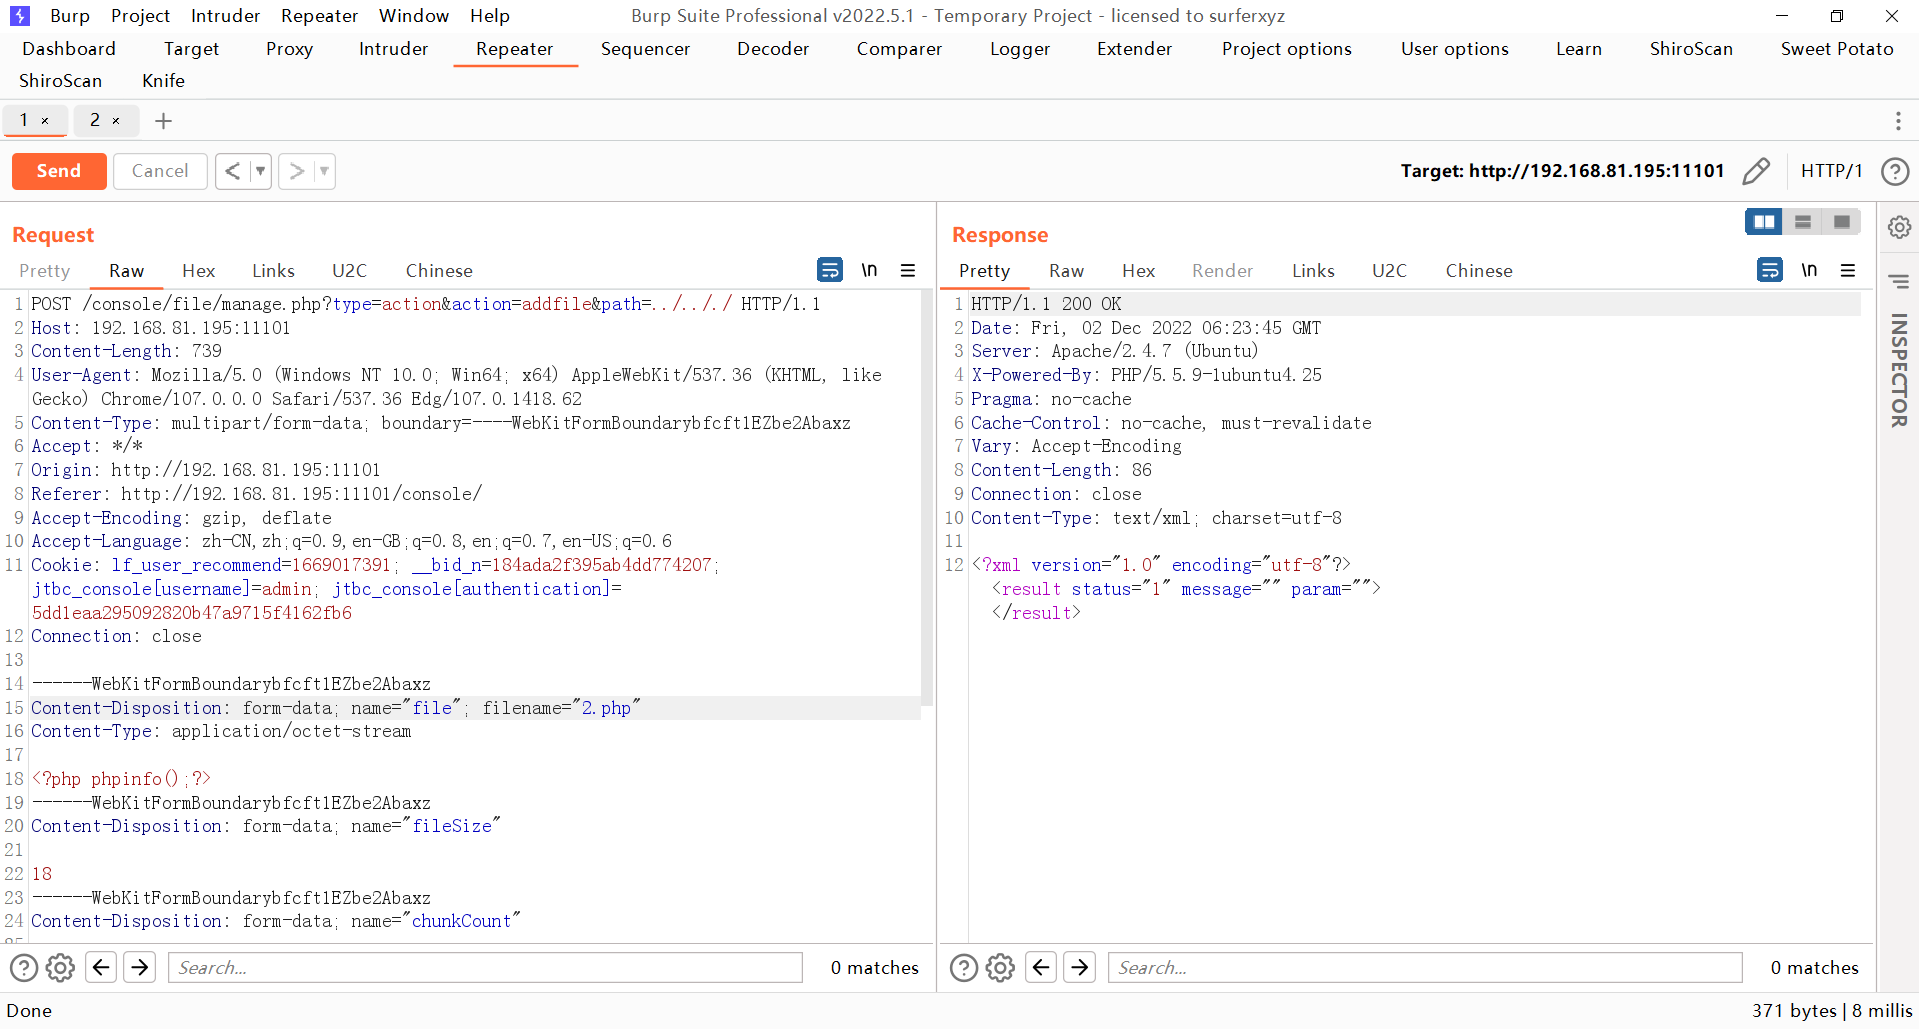This screenshot has width=1920, height=1030.
Task: Open Inspector settings gear icon
Action: [1899, 227]
